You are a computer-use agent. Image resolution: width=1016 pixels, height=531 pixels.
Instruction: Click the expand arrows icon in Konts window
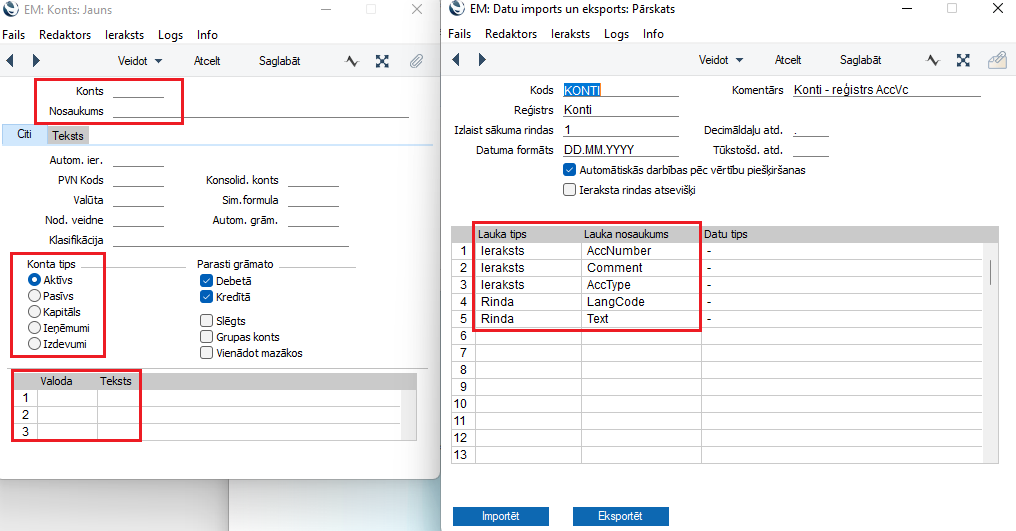click(382, 61)
